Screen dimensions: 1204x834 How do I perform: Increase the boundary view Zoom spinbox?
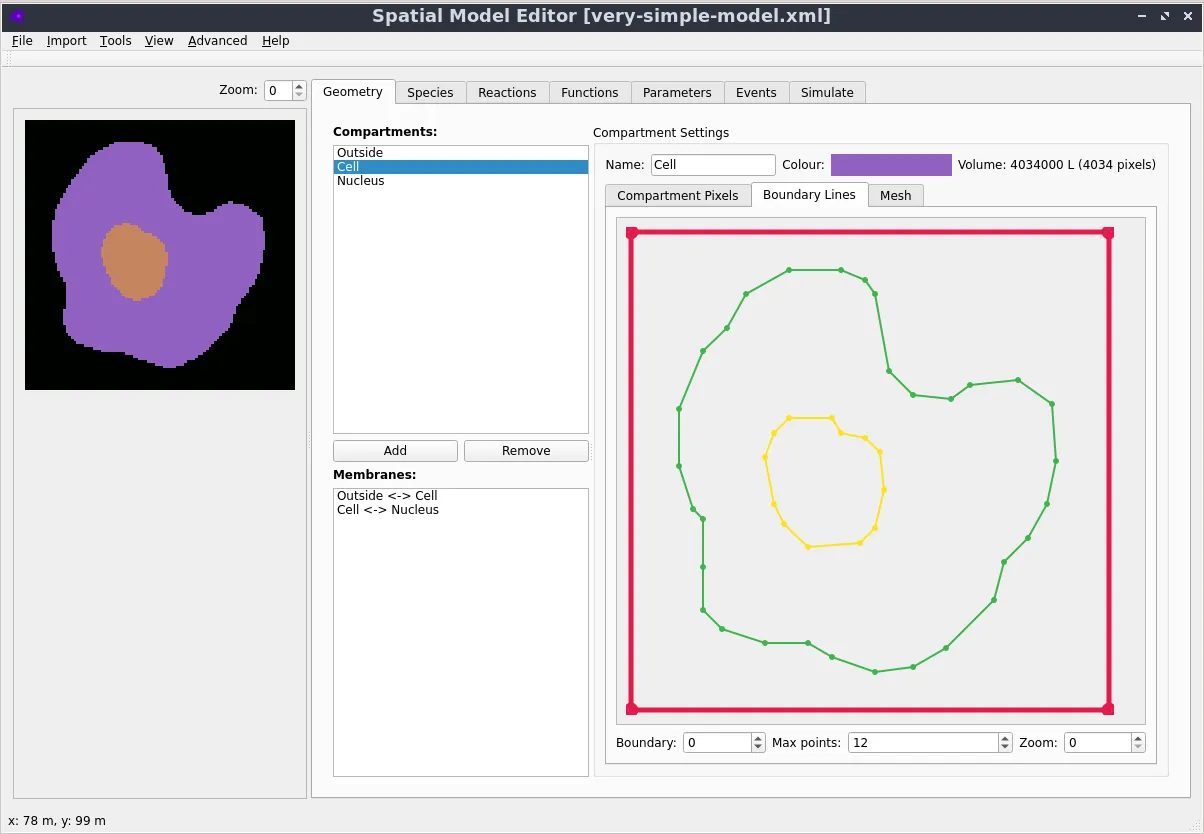(x=1138, y=738)
